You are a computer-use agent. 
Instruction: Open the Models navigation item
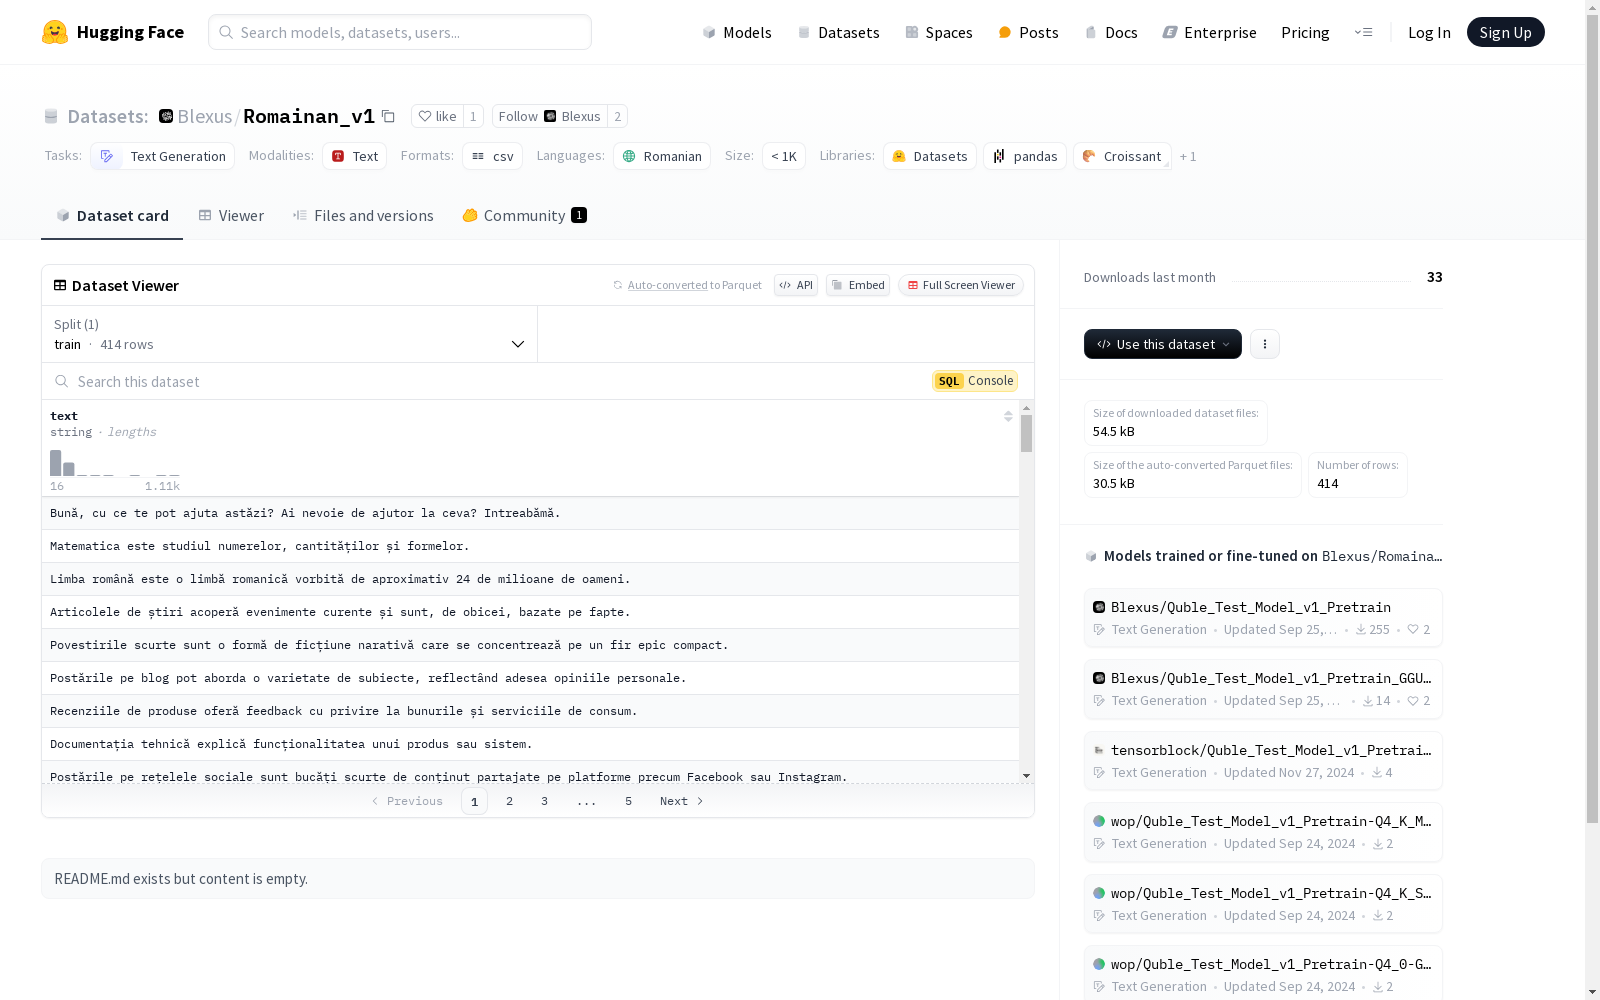737,32
